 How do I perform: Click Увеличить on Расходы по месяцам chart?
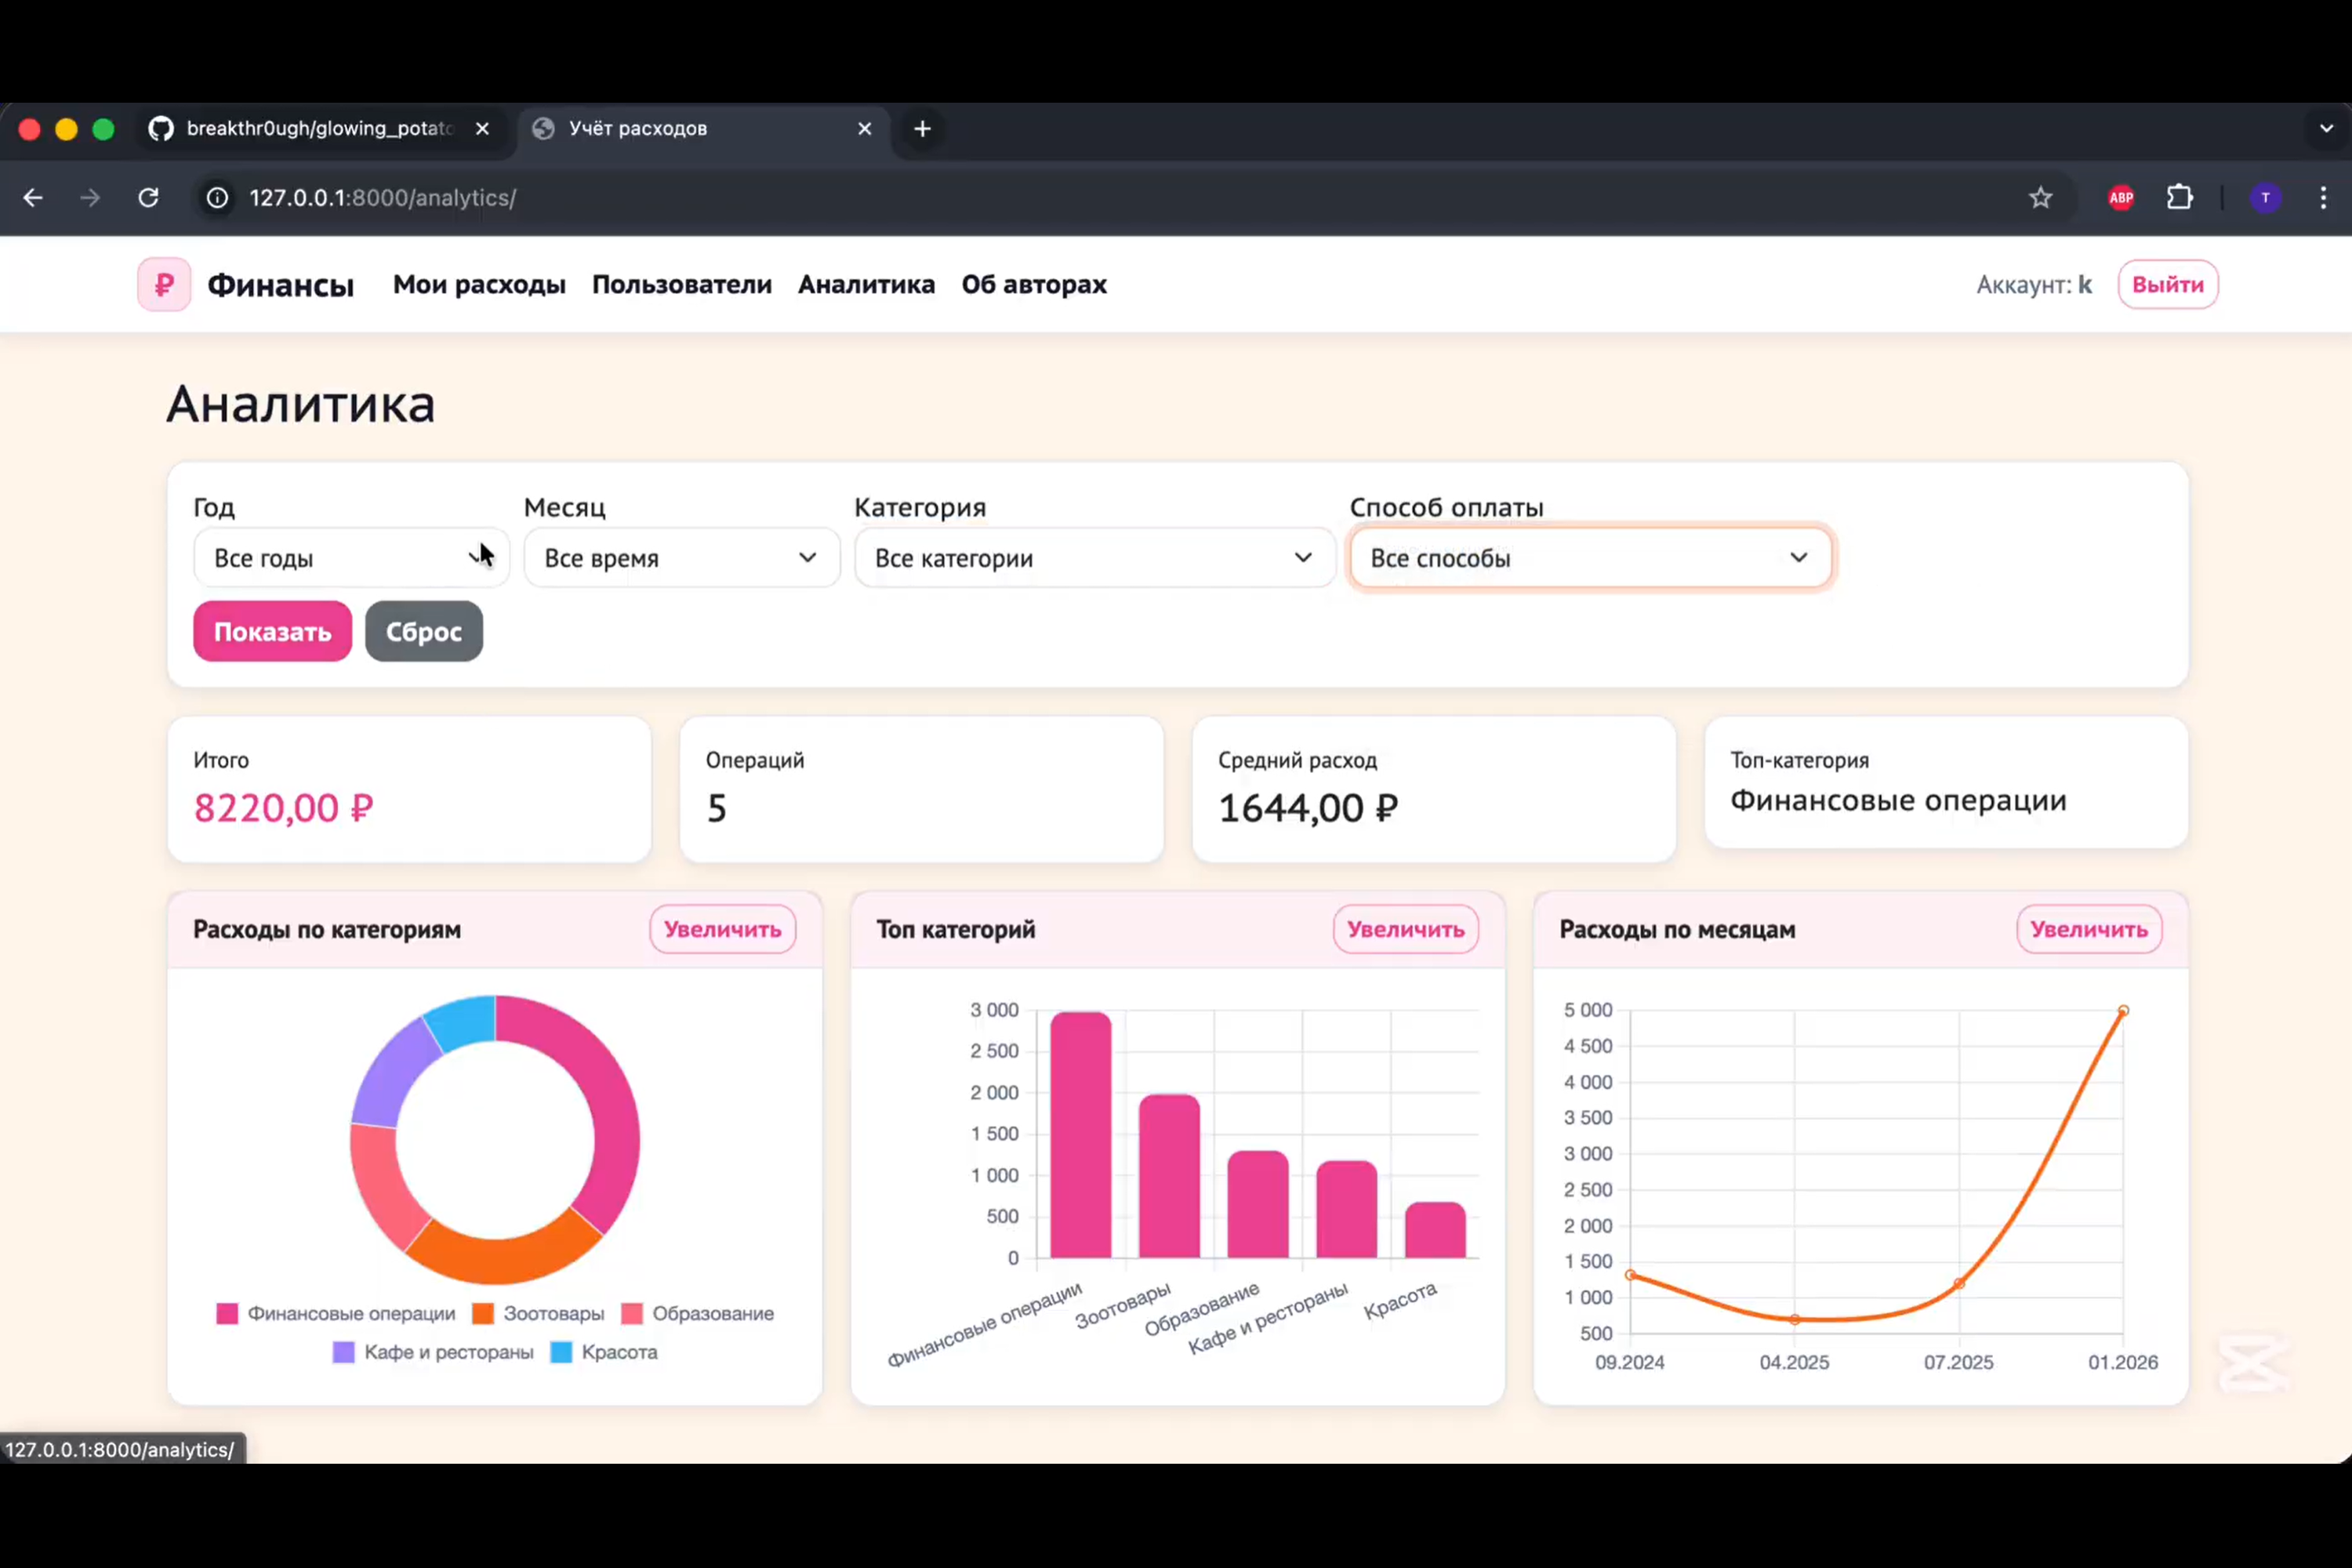[x=2088, y=929]
